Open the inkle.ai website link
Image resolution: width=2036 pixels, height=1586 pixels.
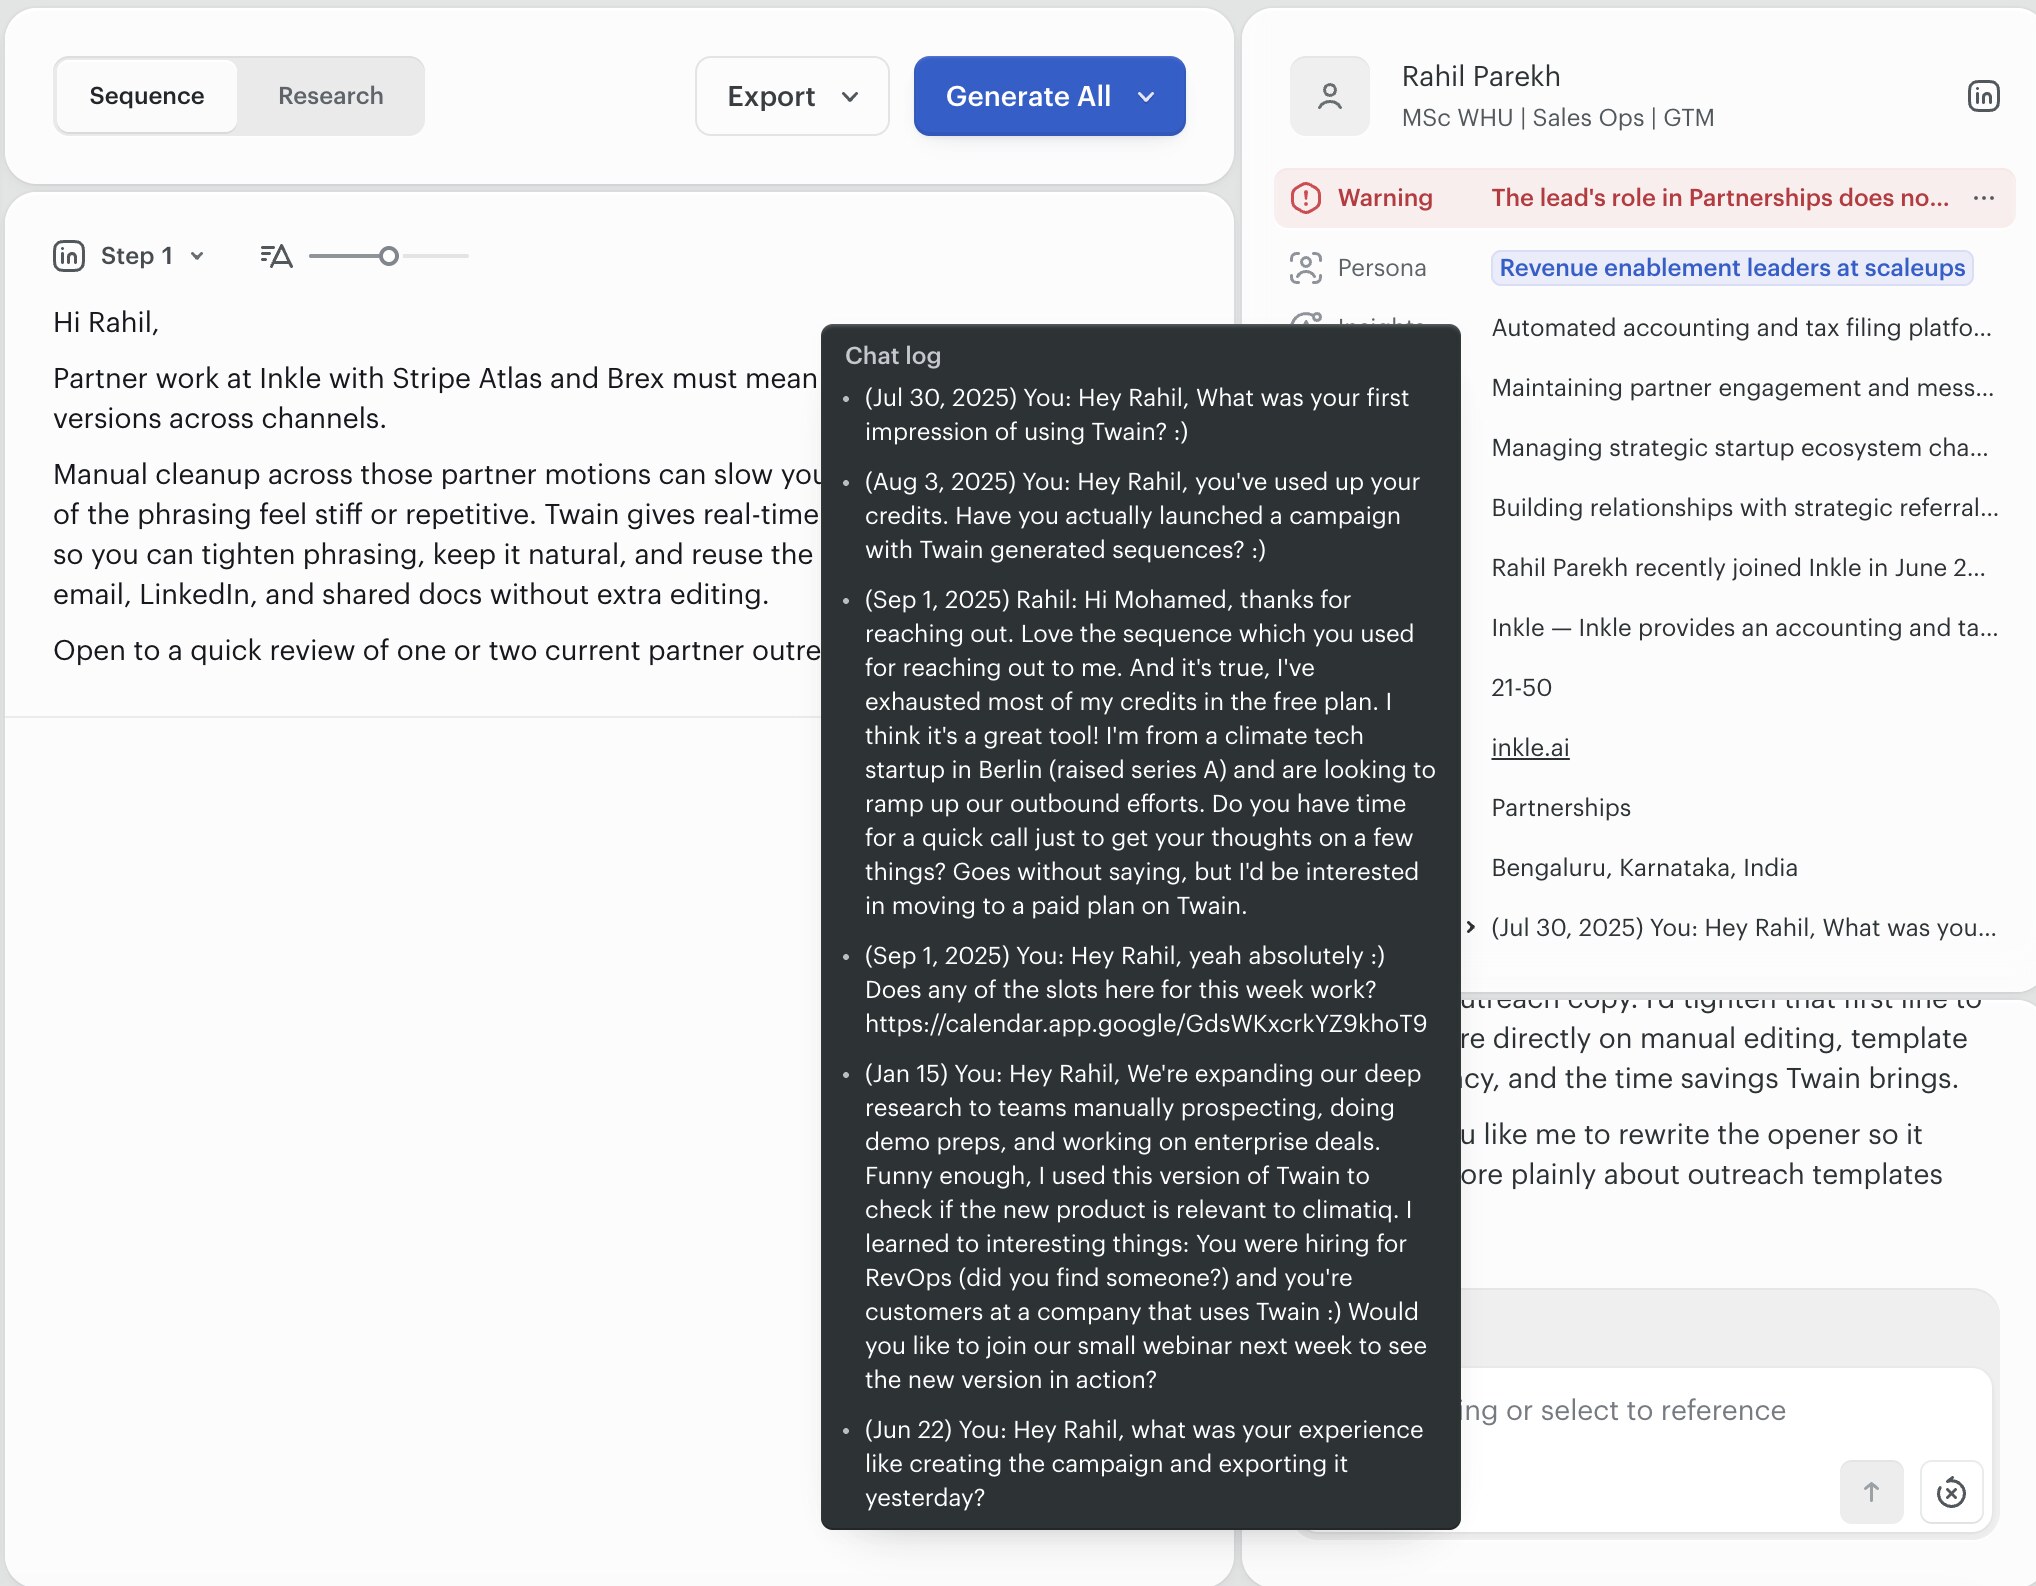coord(1530,748)
